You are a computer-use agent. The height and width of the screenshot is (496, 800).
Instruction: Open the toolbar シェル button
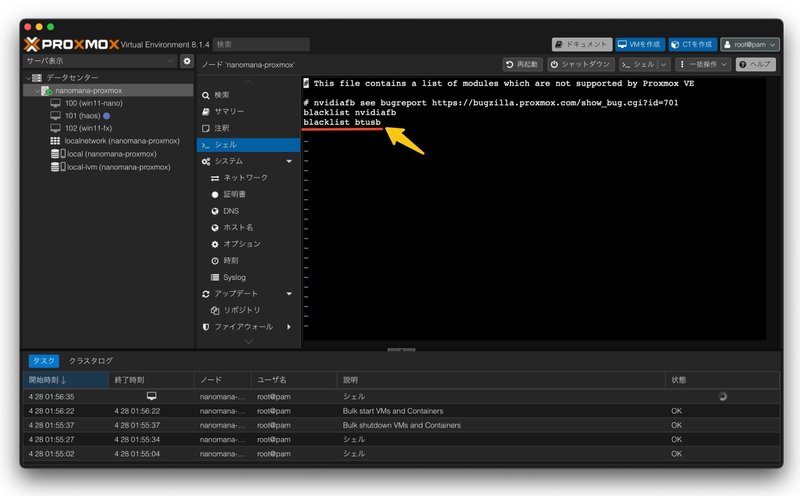pos(638,64)
